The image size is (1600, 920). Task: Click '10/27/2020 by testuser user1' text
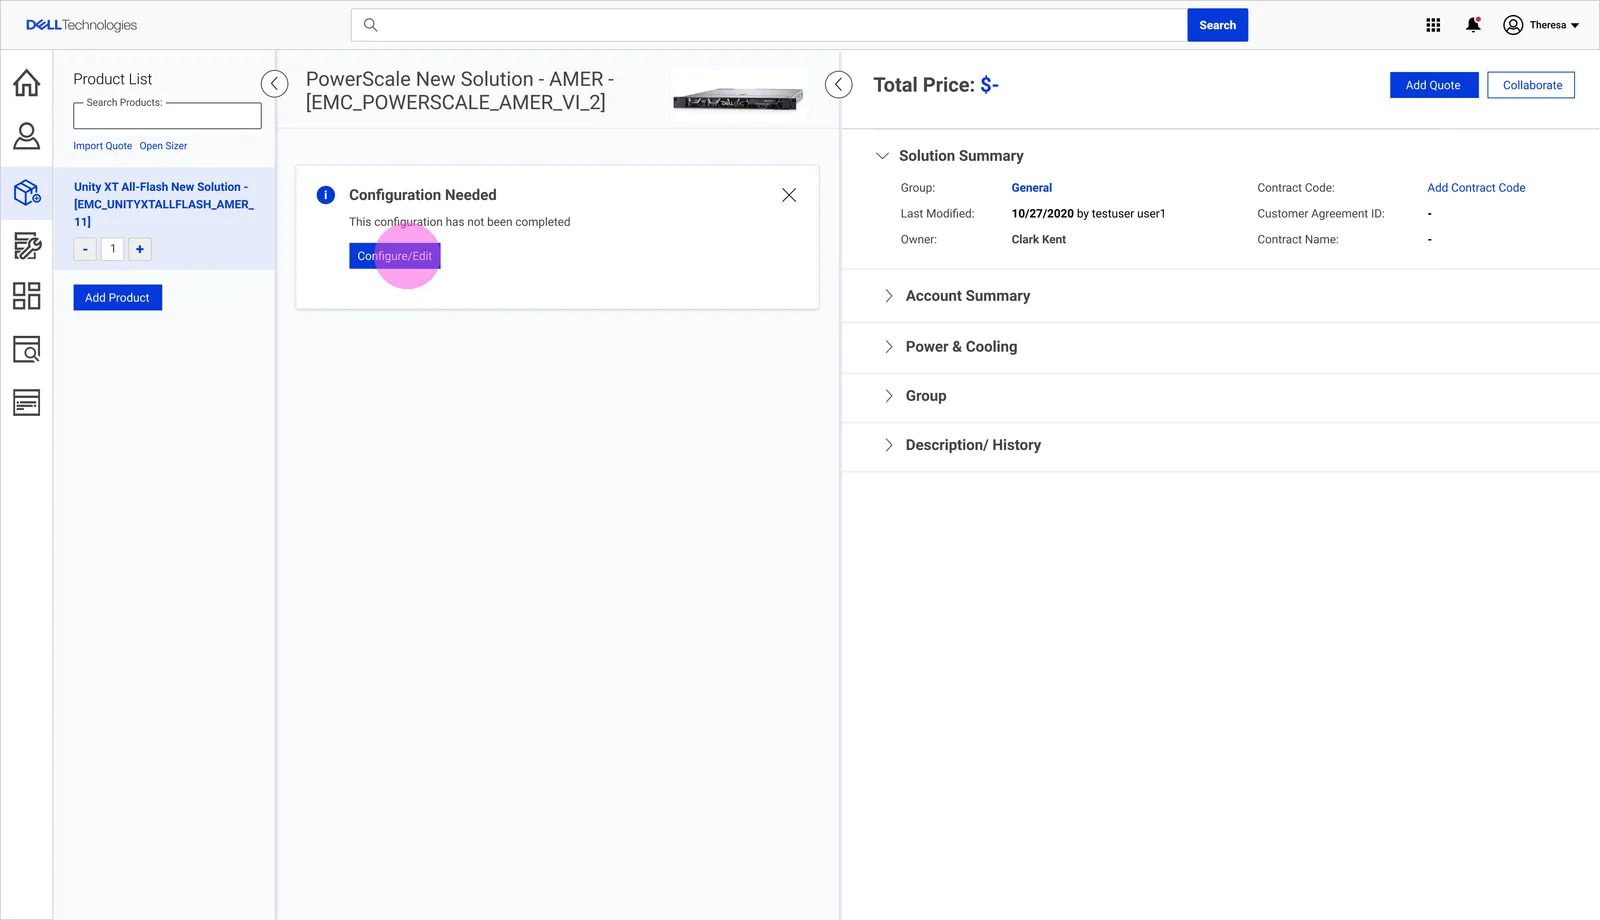pos(1088,214)
